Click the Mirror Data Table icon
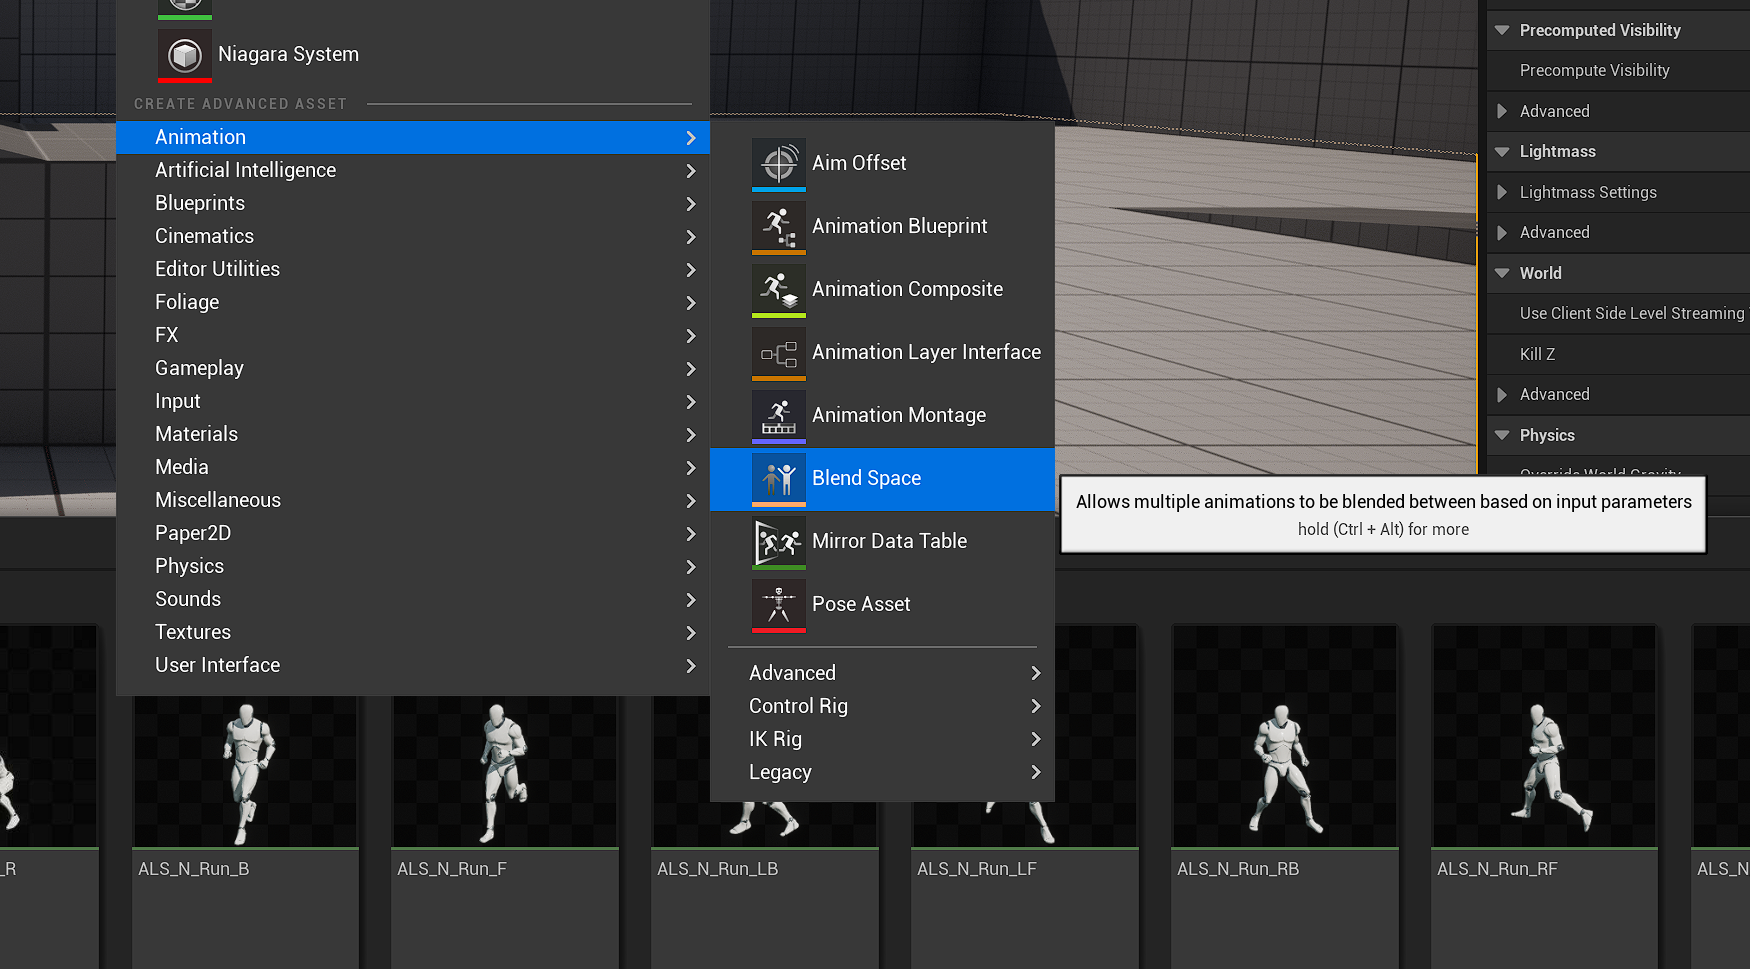 coord(778,542)
